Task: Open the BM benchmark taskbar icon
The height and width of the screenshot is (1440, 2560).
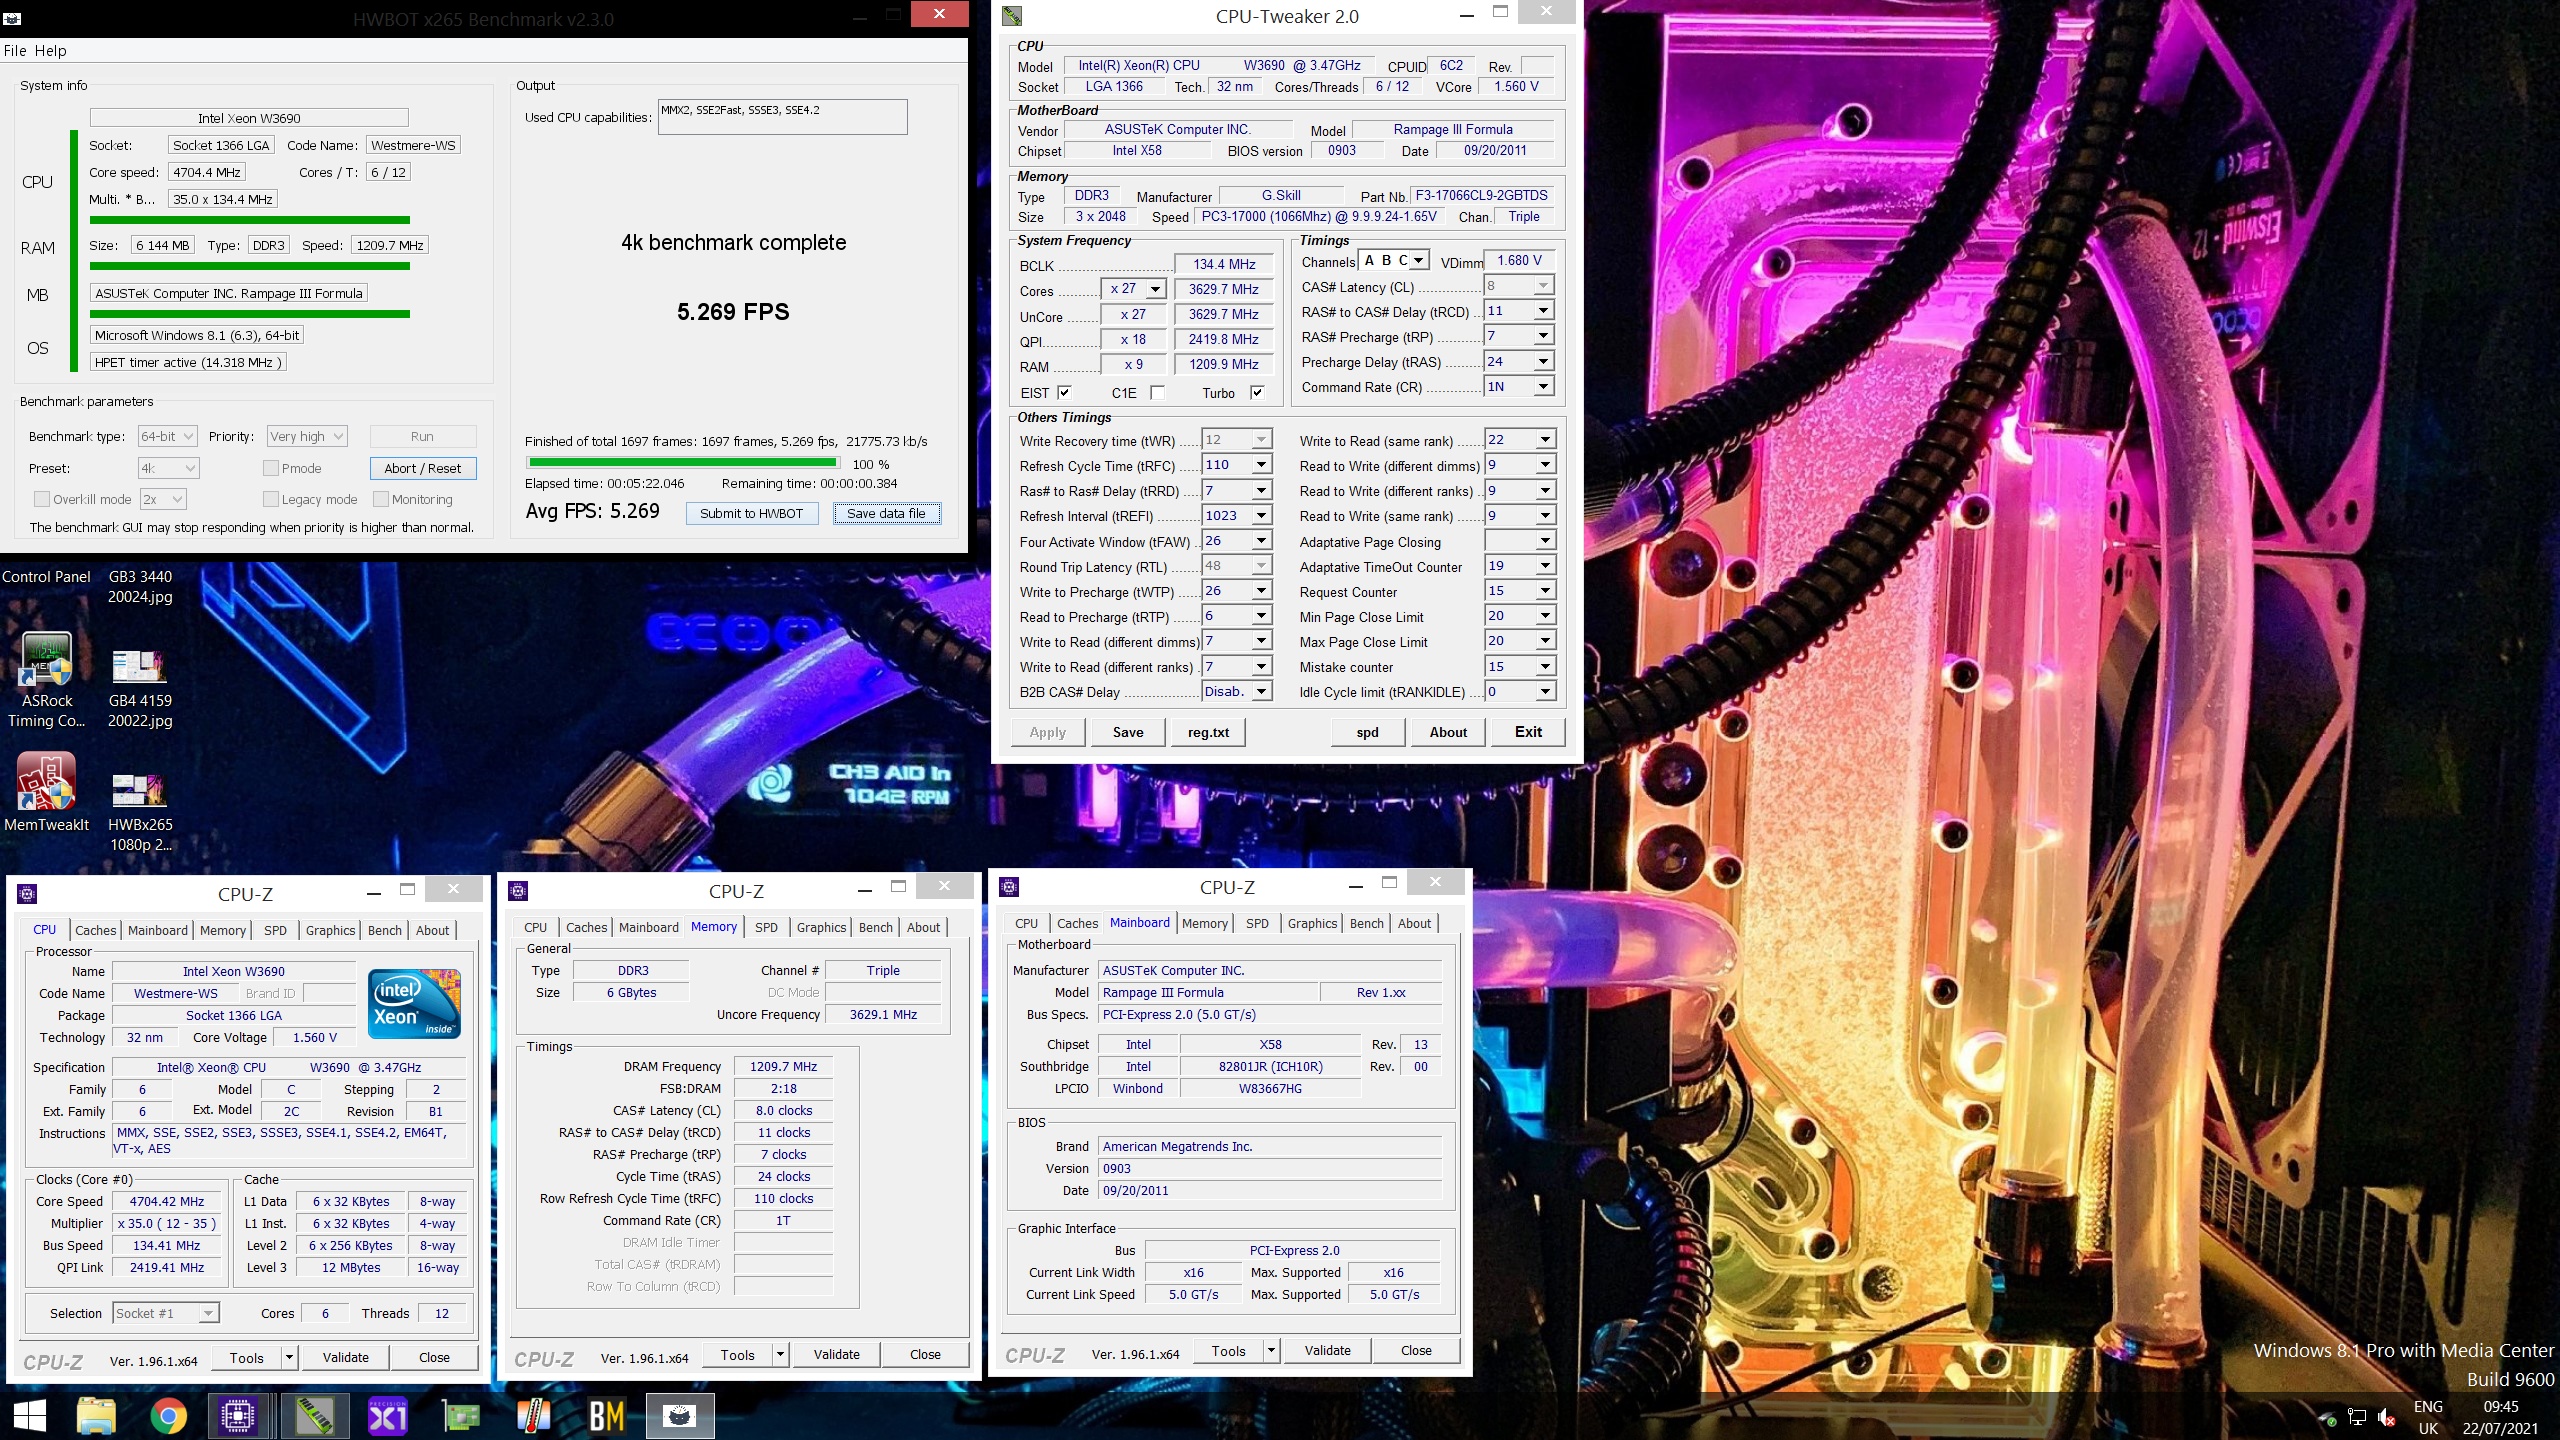Action: pos(607,1416)
